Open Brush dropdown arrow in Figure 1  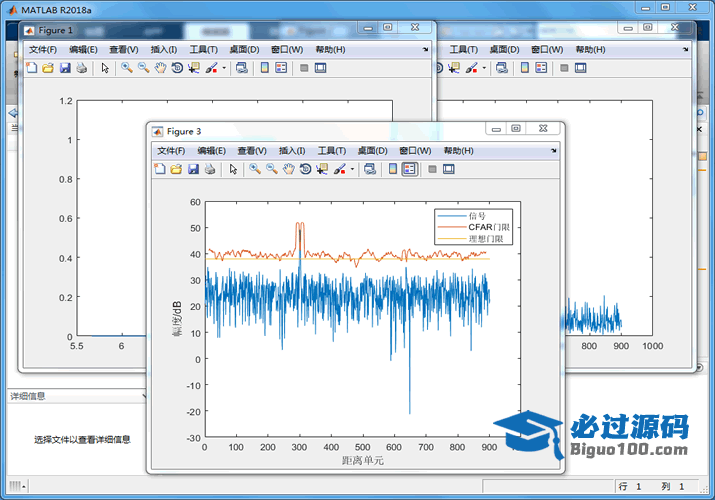224,68
